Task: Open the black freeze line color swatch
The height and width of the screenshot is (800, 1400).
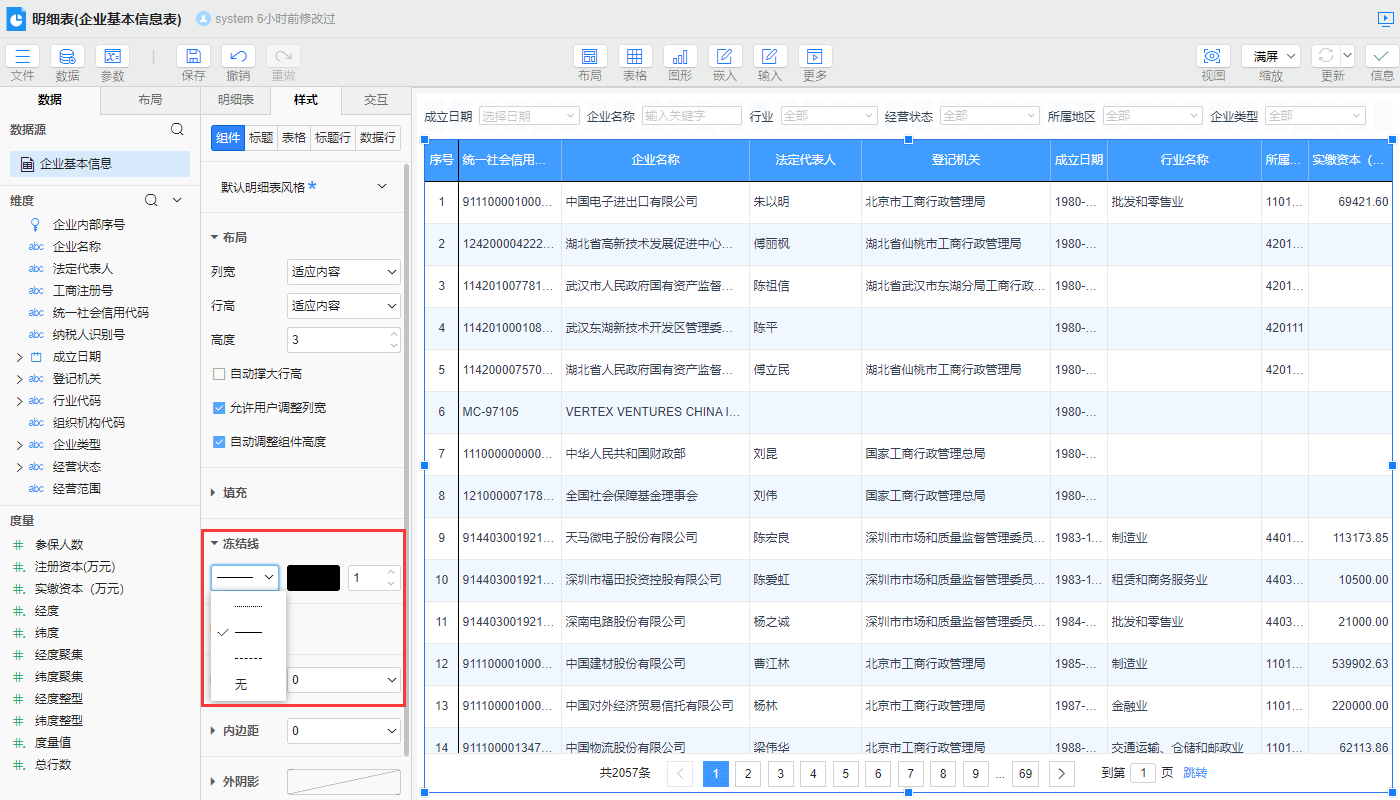Action: [x=313, y=577]
